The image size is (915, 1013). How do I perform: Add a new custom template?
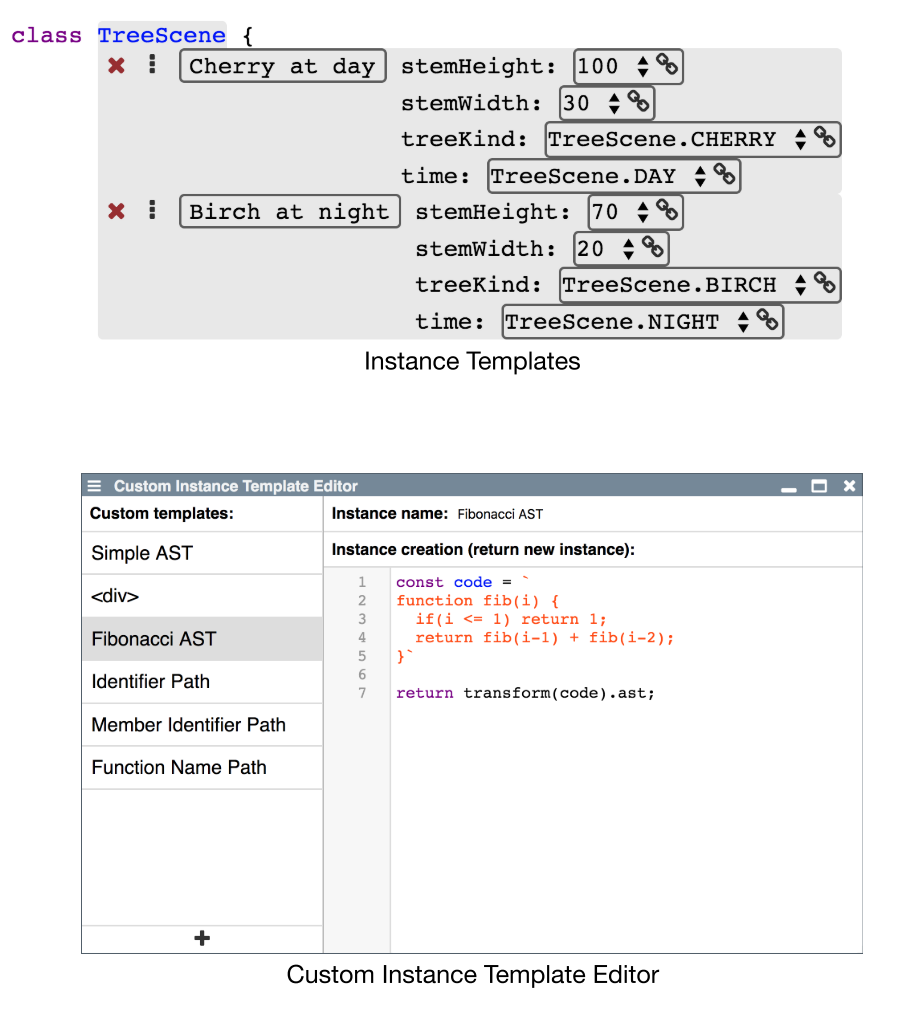click(x=202, y=938)
